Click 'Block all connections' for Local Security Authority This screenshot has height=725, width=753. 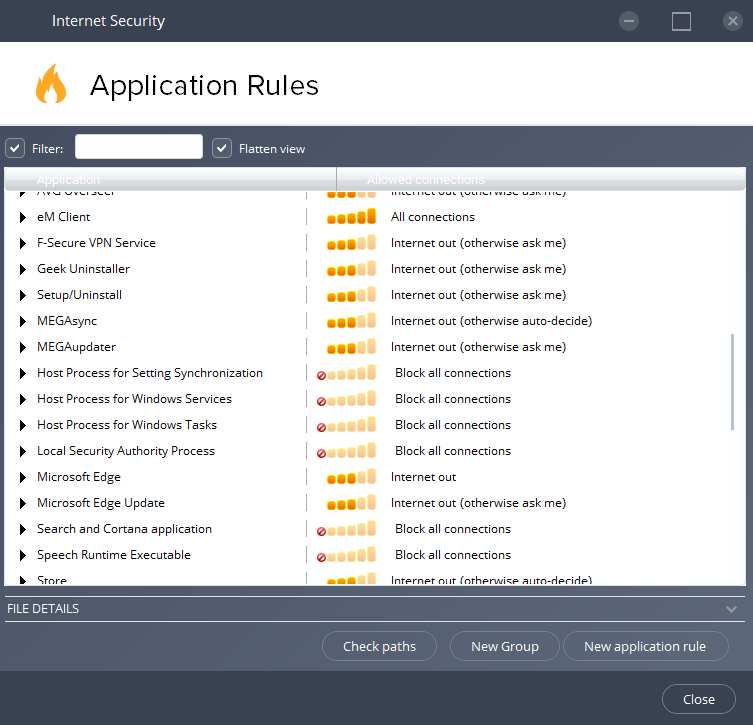tap(453, 450)
